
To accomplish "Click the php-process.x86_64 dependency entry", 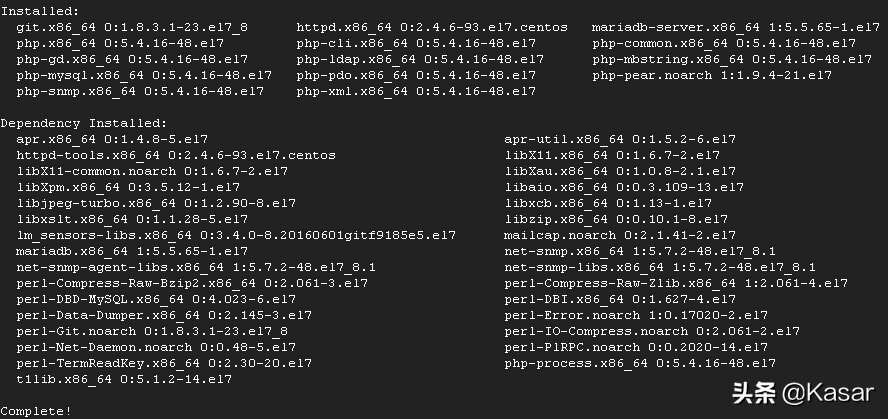I will pos(640,363).
